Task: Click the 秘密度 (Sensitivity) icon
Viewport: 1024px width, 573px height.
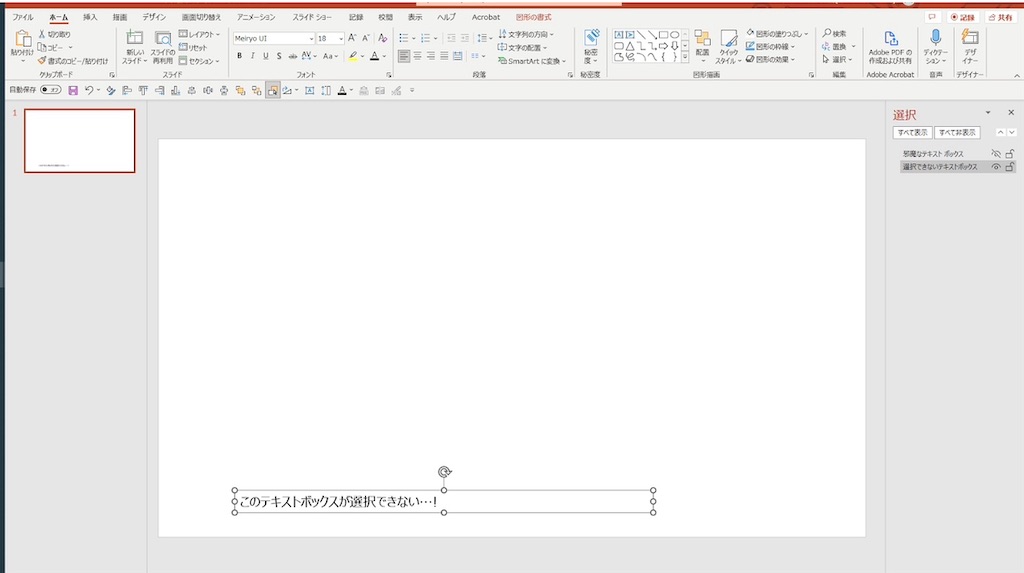Action: (x=592, y=38)
